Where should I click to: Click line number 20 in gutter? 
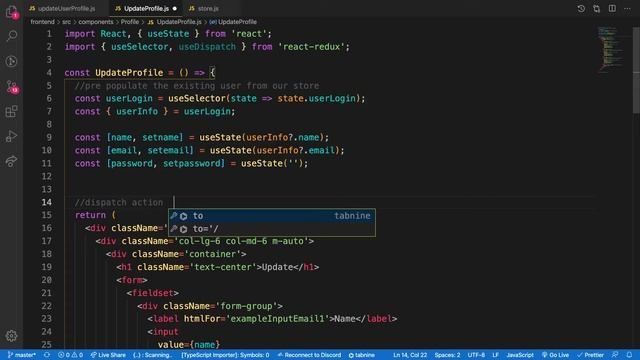[x=47, y=280]
